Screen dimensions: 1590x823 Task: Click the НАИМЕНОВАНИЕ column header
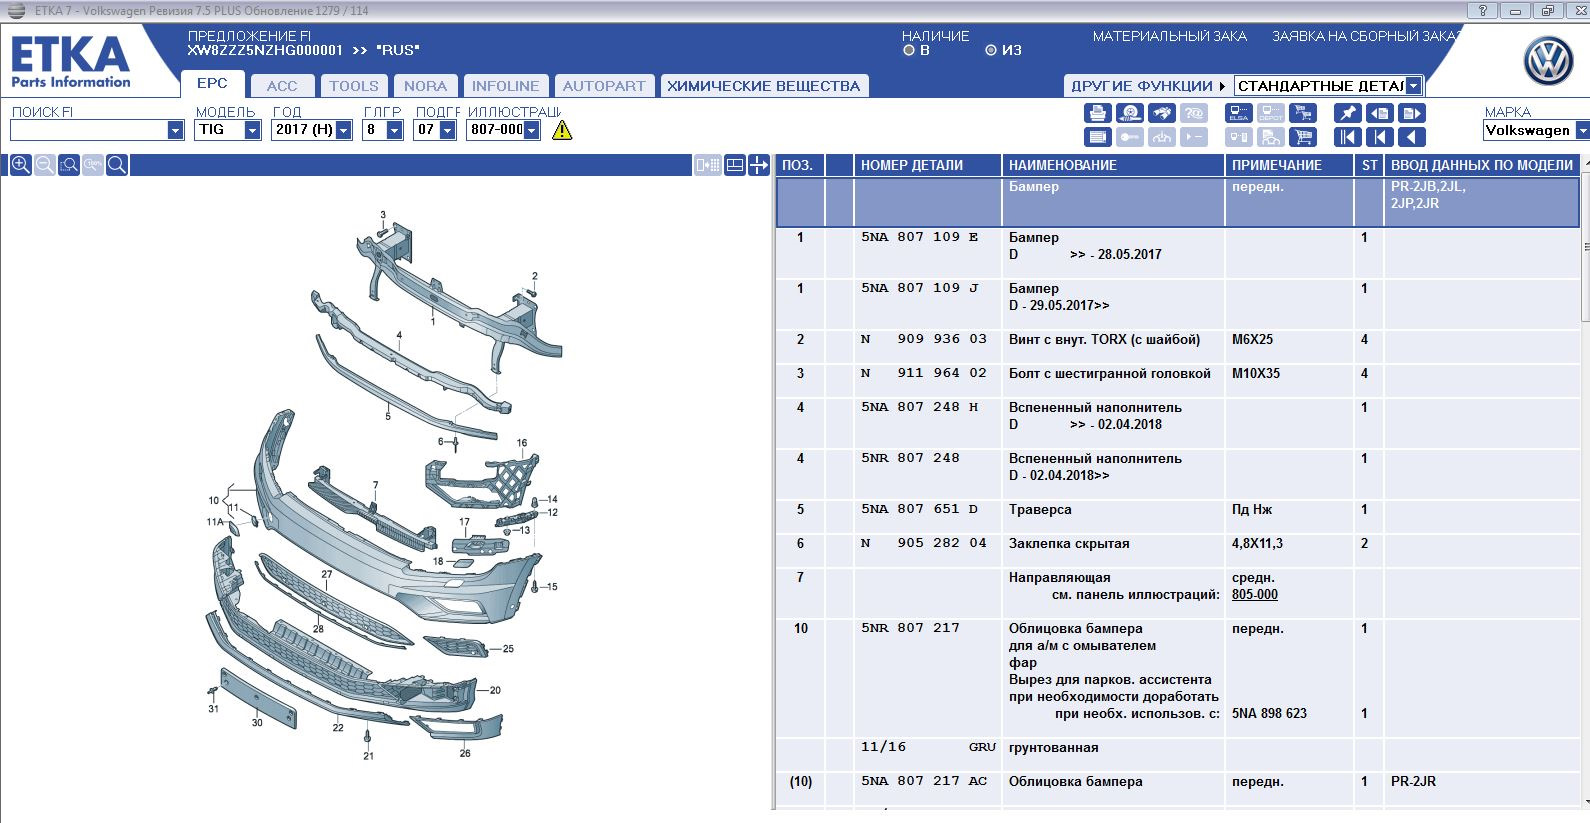coord(1113,165)
